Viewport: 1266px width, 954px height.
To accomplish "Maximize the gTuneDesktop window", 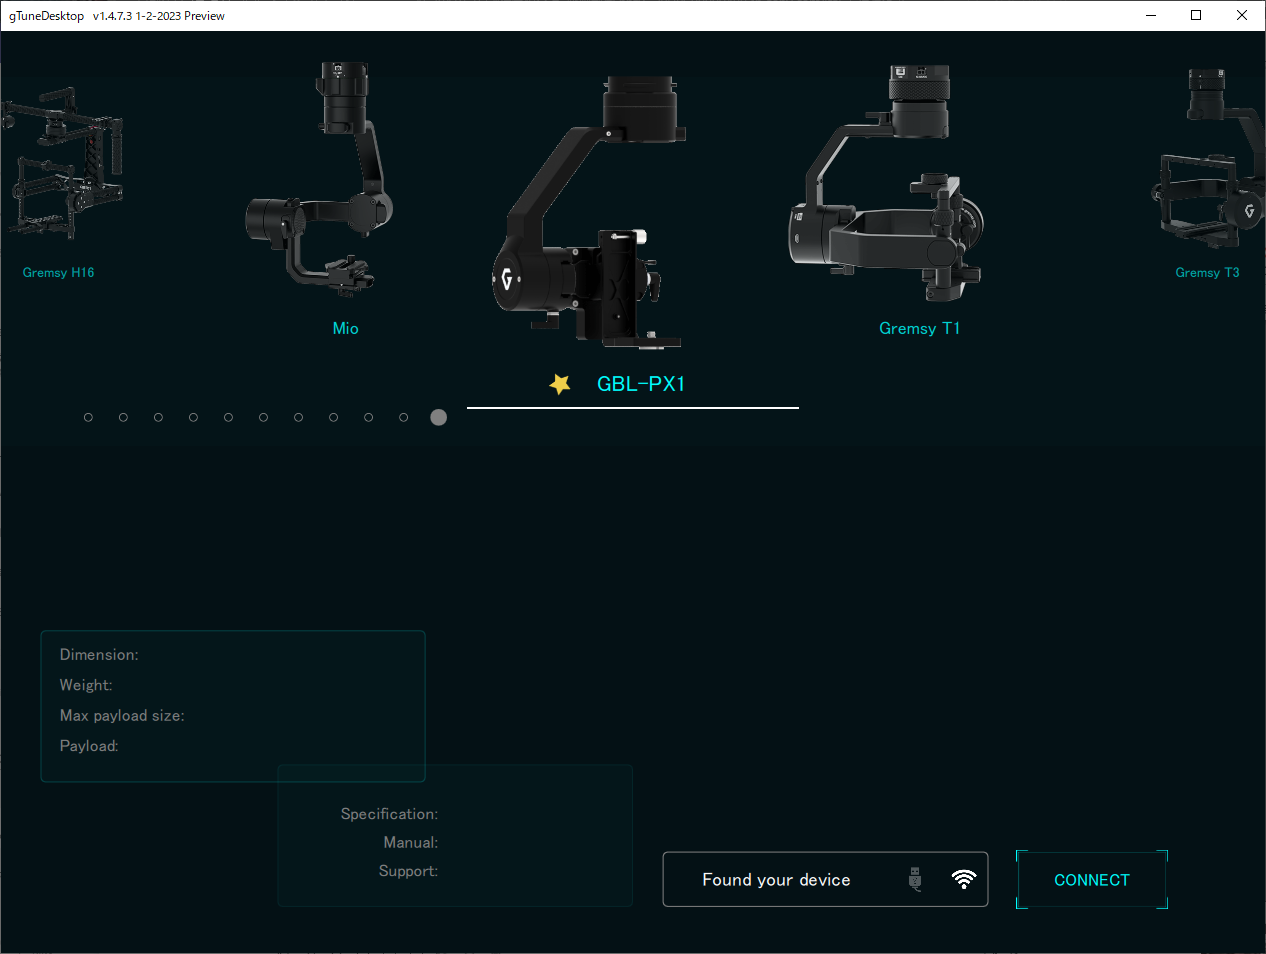I will [1196, 15].
